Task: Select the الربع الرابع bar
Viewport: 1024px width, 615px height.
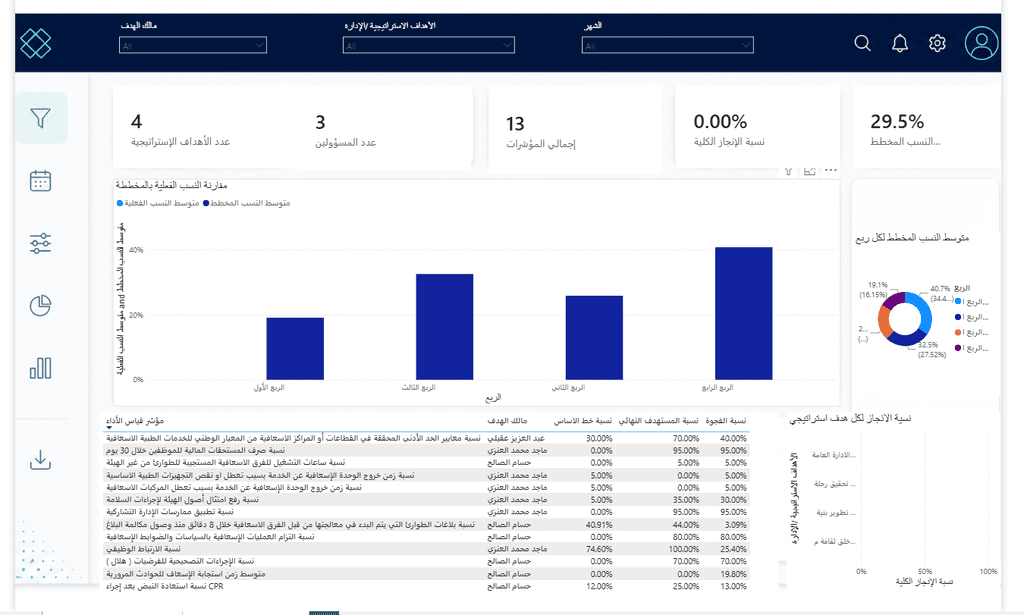Action: coord(743,313)
